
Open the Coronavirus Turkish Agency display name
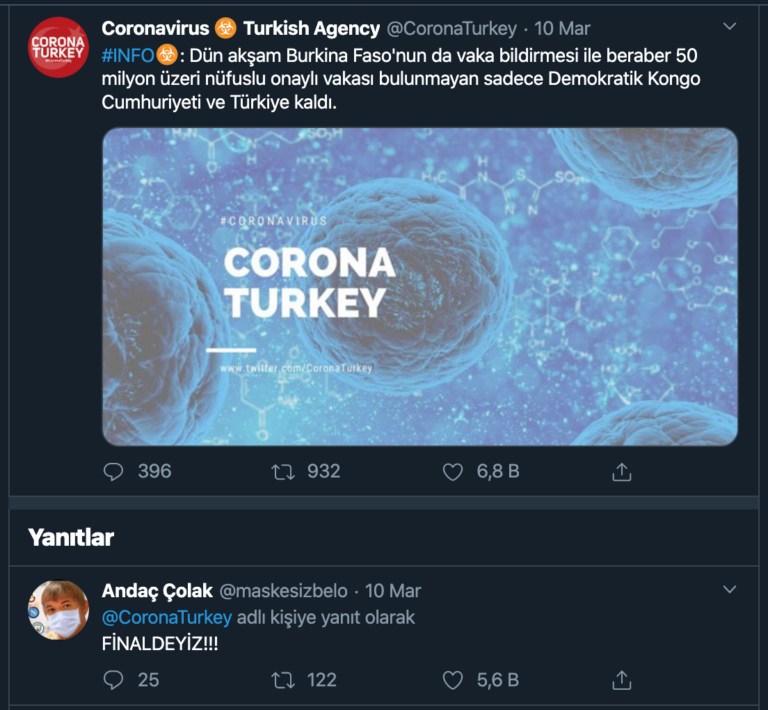(240, 28)
